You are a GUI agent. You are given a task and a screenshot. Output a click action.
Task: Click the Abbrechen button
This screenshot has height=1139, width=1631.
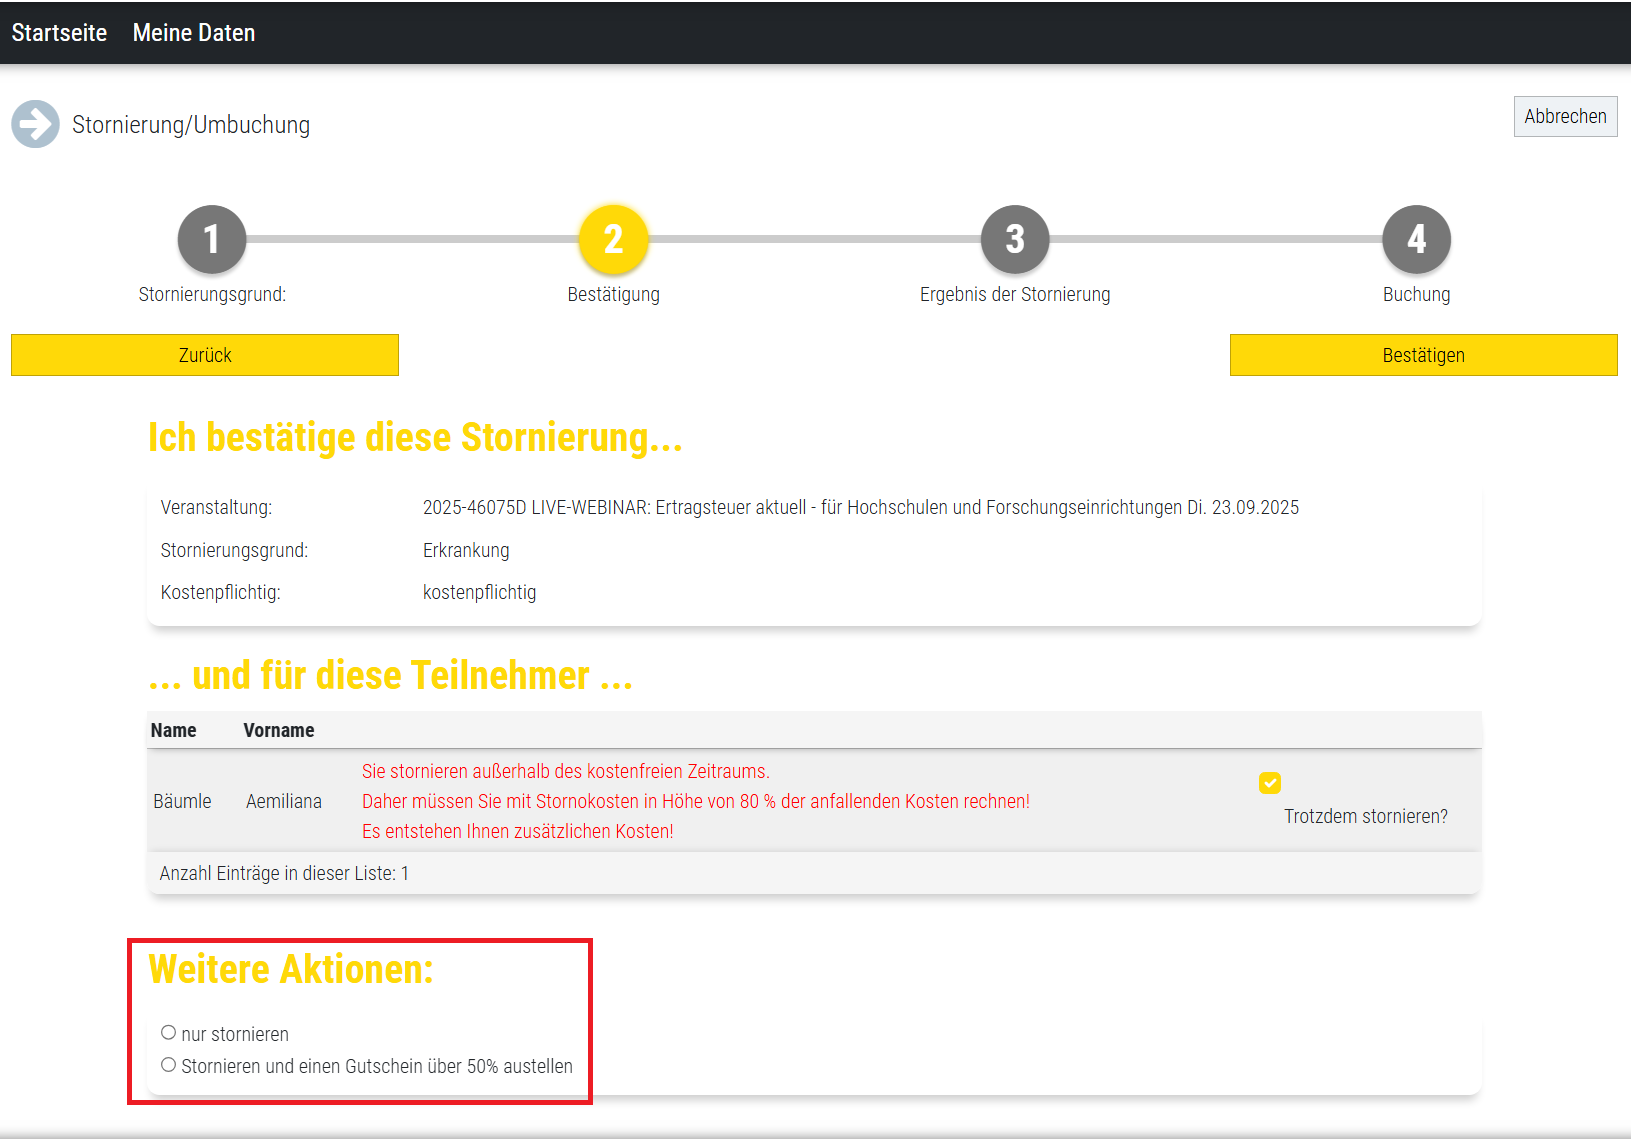point(1564,117)
